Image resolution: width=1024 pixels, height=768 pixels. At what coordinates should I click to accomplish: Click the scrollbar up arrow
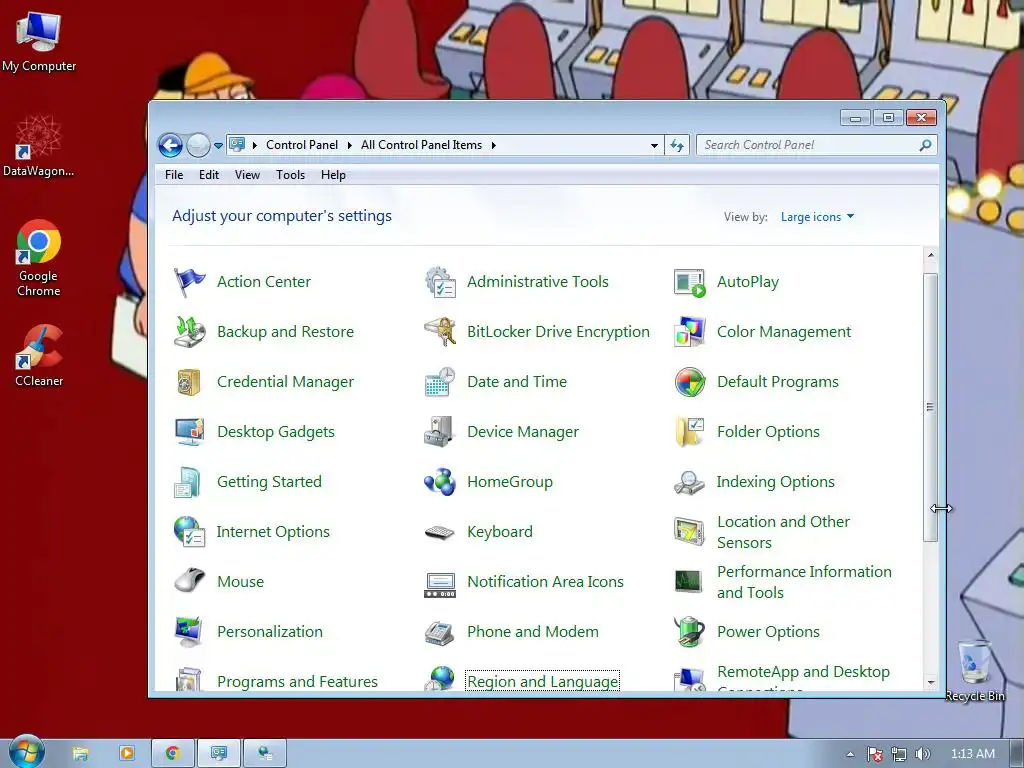[931, 255]
